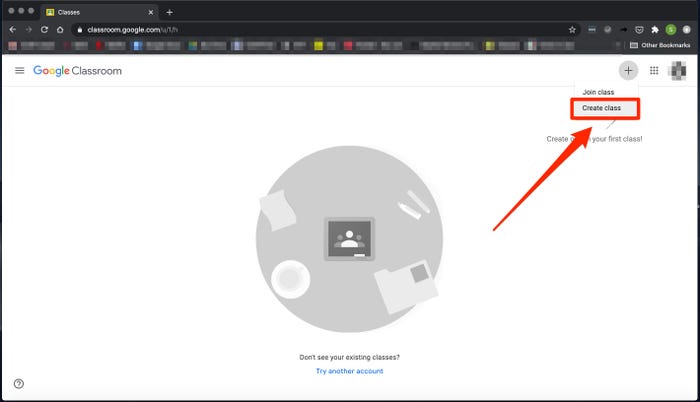Reload the current page
The height and width of the screenshot is (402, 700).
(44, 29)
